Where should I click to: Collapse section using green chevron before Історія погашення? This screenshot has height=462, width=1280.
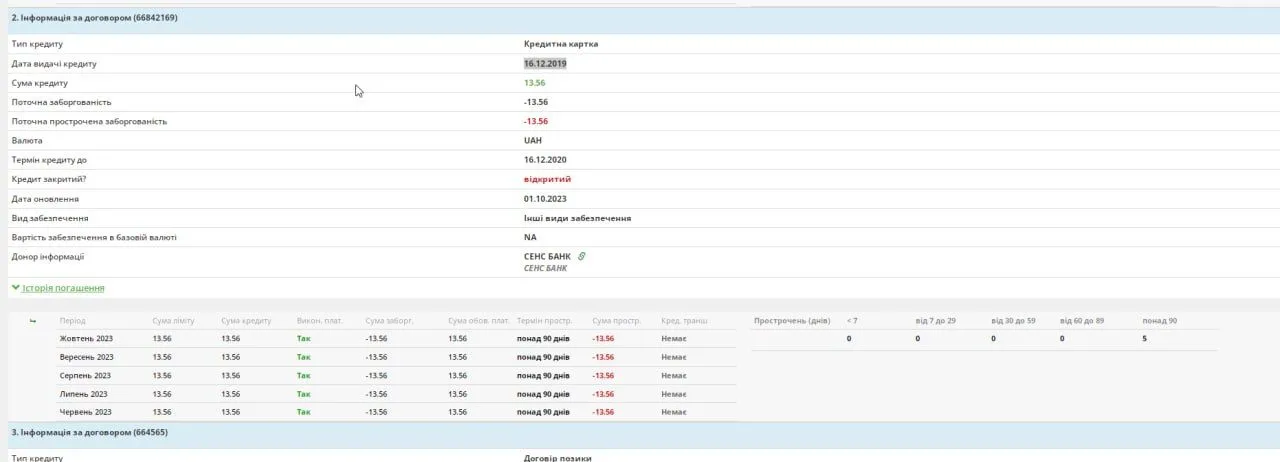(15, 288)
